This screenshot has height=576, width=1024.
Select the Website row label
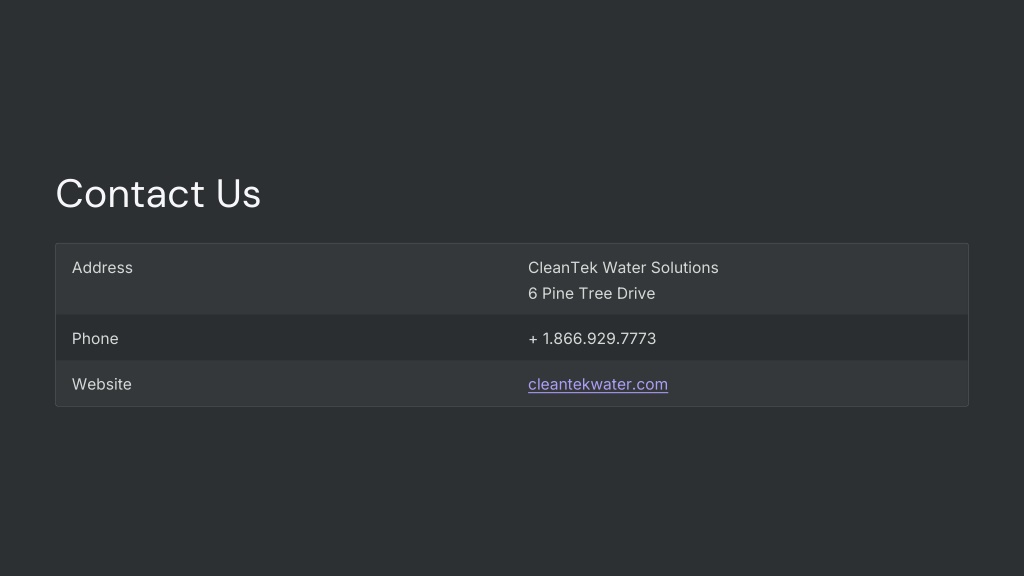click(101, 384)
